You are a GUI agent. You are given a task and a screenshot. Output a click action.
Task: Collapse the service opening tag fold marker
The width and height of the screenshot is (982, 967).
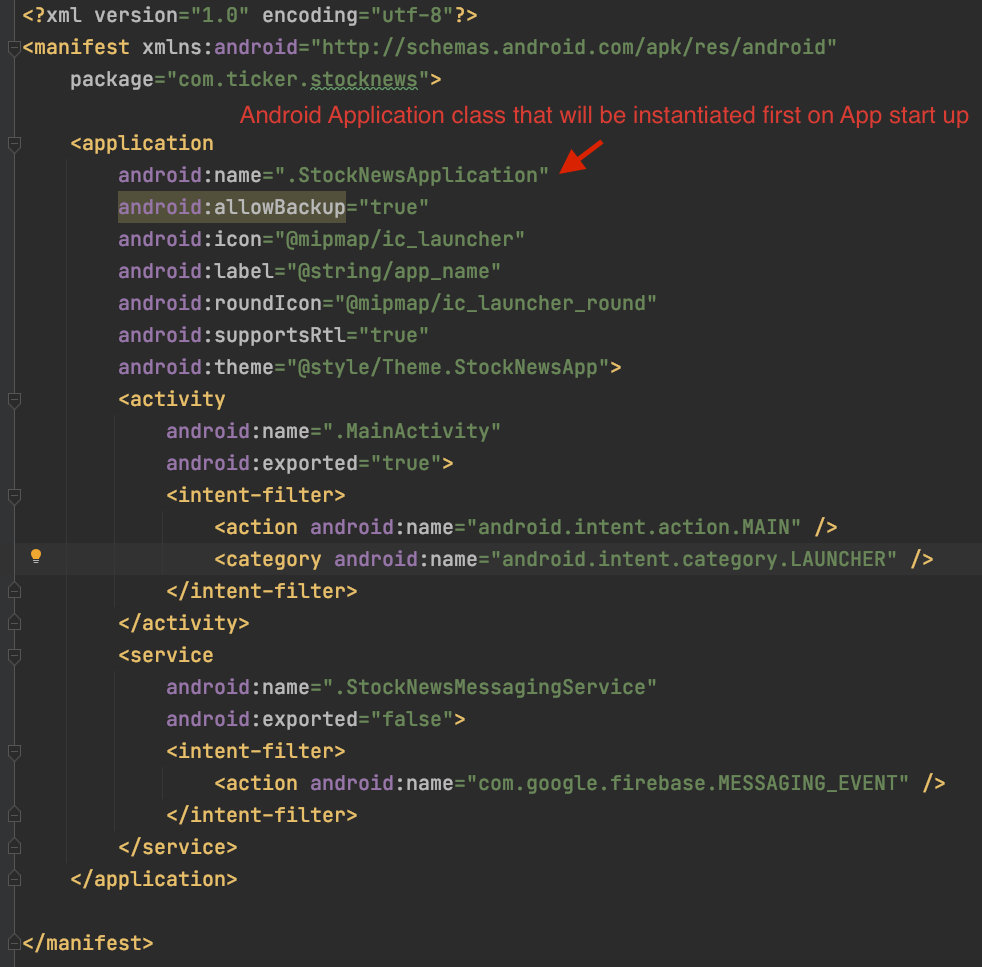pyautogui.click(x=14, y=656)
